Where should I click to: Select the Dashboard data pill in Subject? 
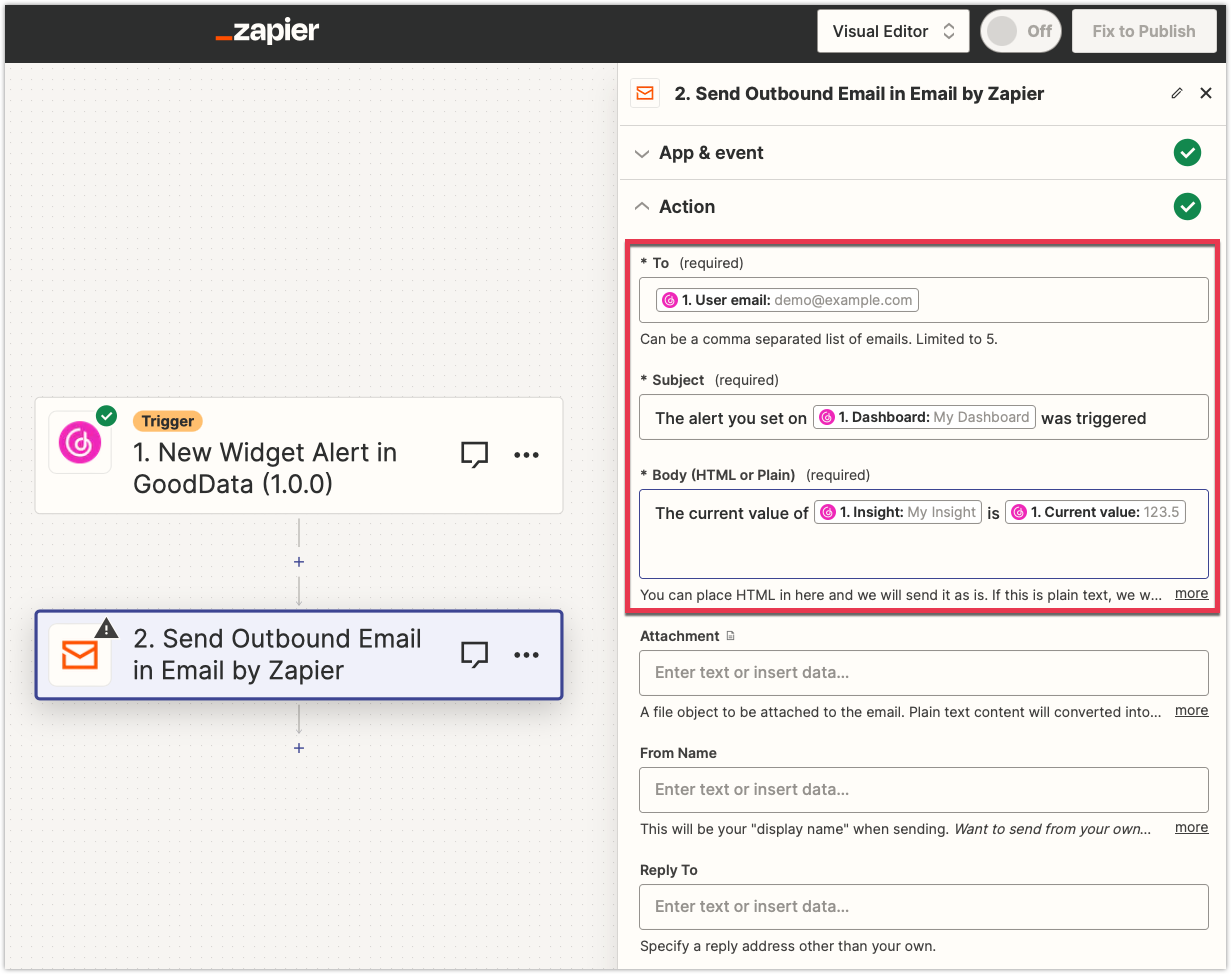(924, 418)
